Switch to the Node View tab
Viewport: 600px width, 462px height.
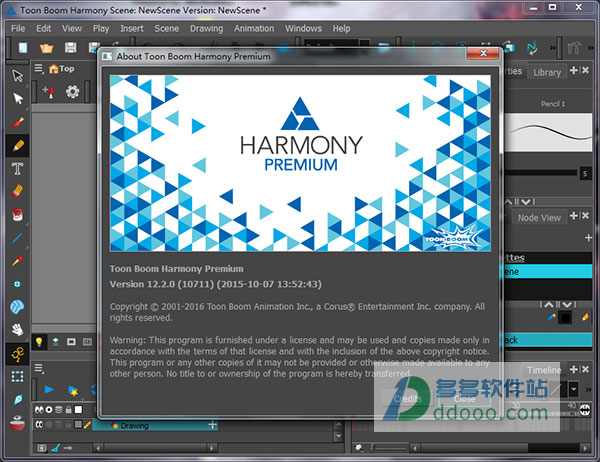539,218
